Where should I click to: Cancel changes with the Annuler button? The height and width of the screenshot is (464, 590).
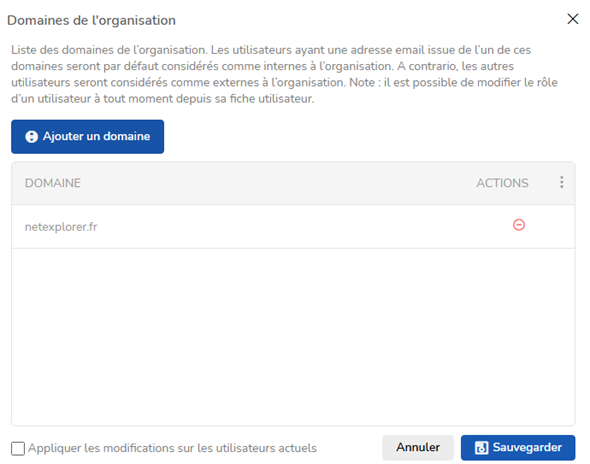click(418, 447)
